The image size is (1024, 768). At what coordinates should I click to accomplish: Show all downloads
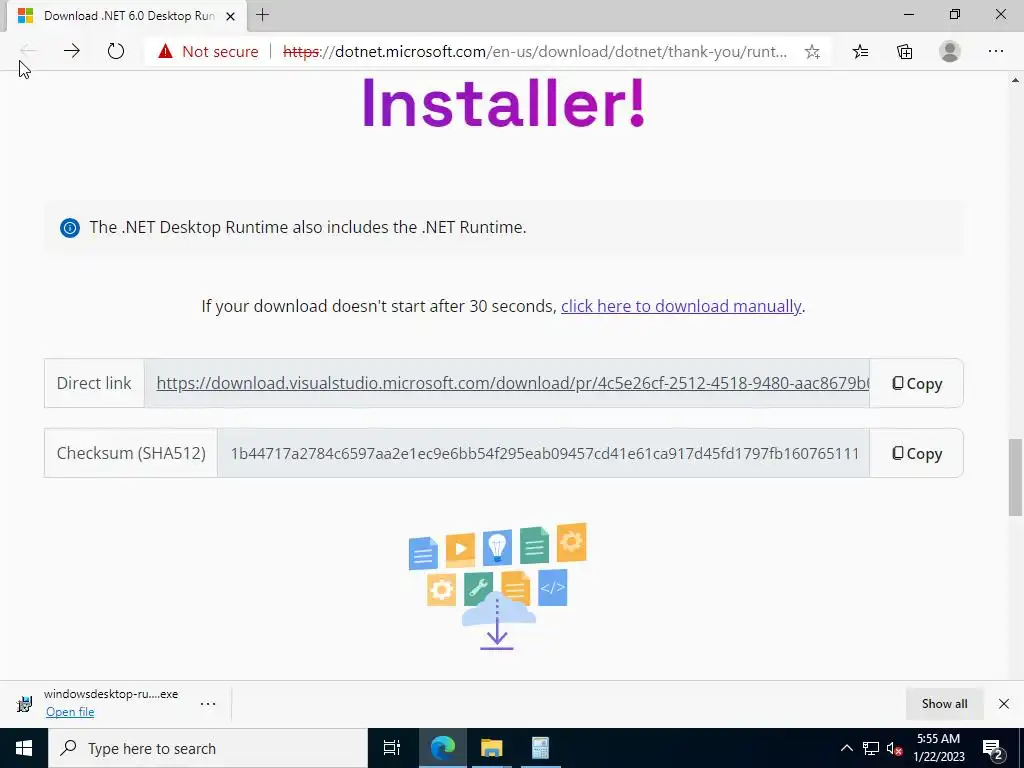click(944, 703)
